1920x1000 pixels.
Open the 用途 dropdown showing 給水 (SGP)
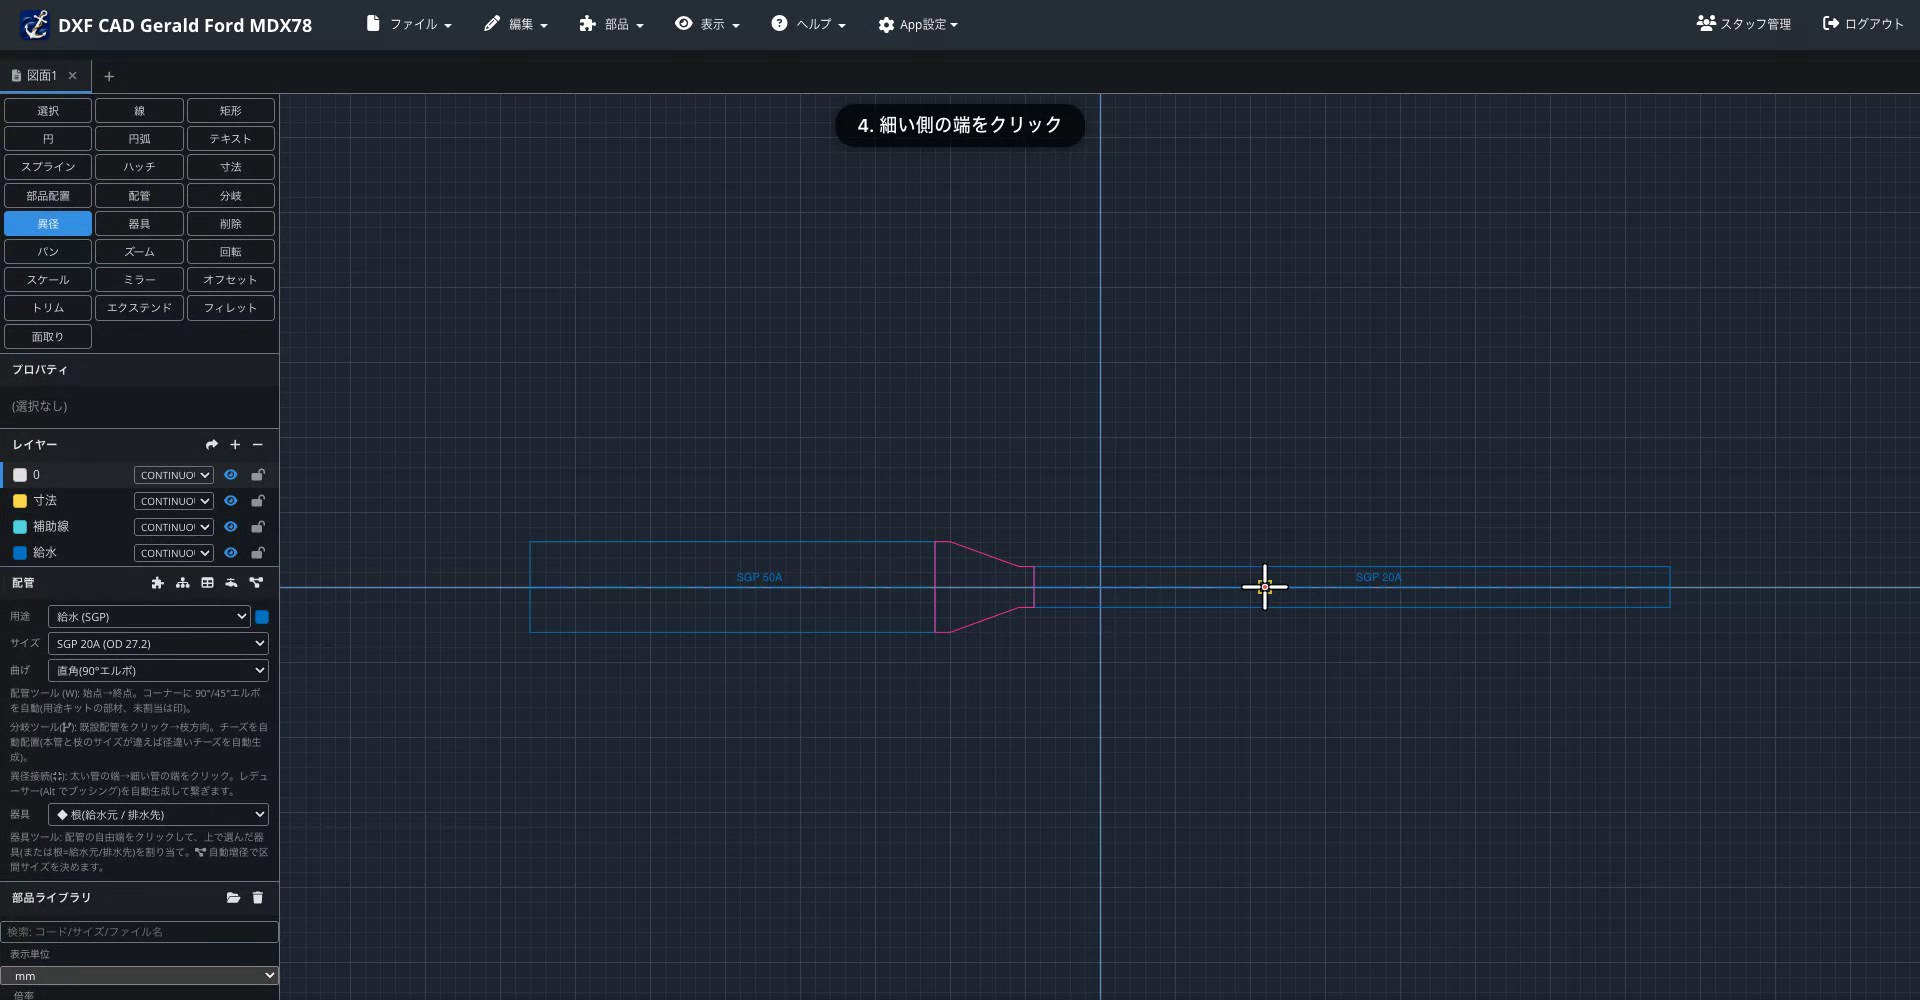click(x=149, y=617)
